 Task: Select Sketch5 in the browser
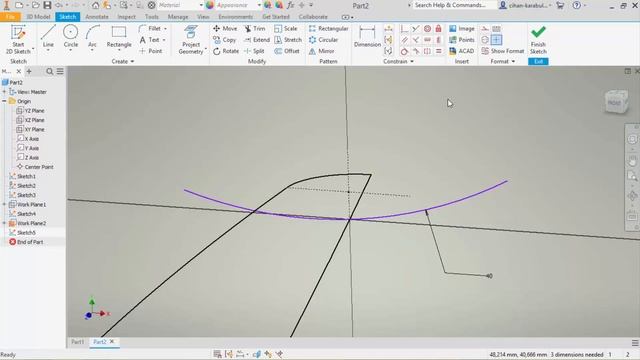click(27, 233)
